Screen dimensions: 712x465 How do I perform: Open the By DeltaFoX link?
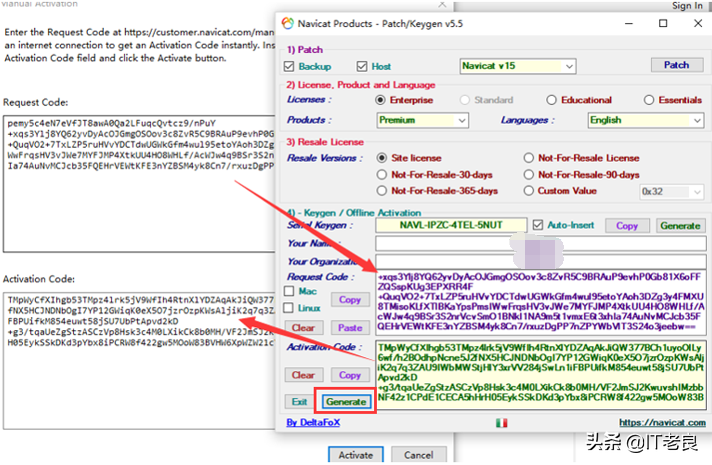(x=313, y=422)
